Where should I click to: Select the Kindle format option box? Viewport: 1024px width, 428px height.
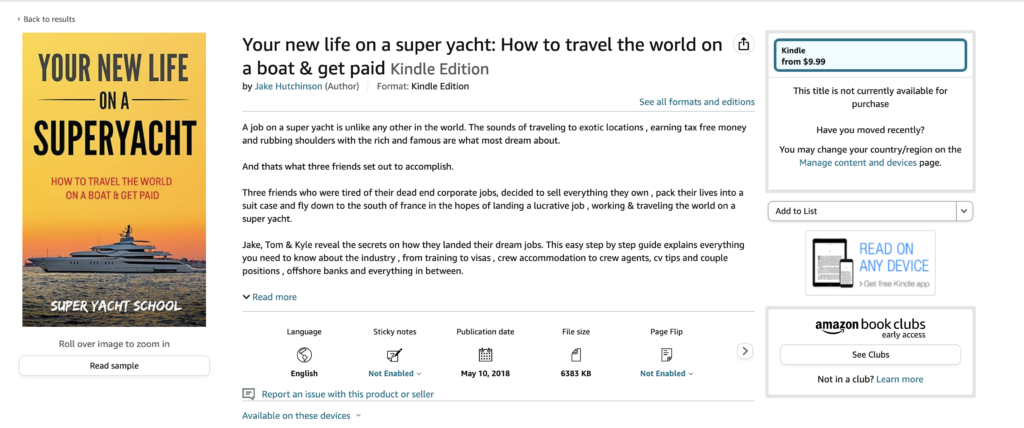[x=870, y=56]
